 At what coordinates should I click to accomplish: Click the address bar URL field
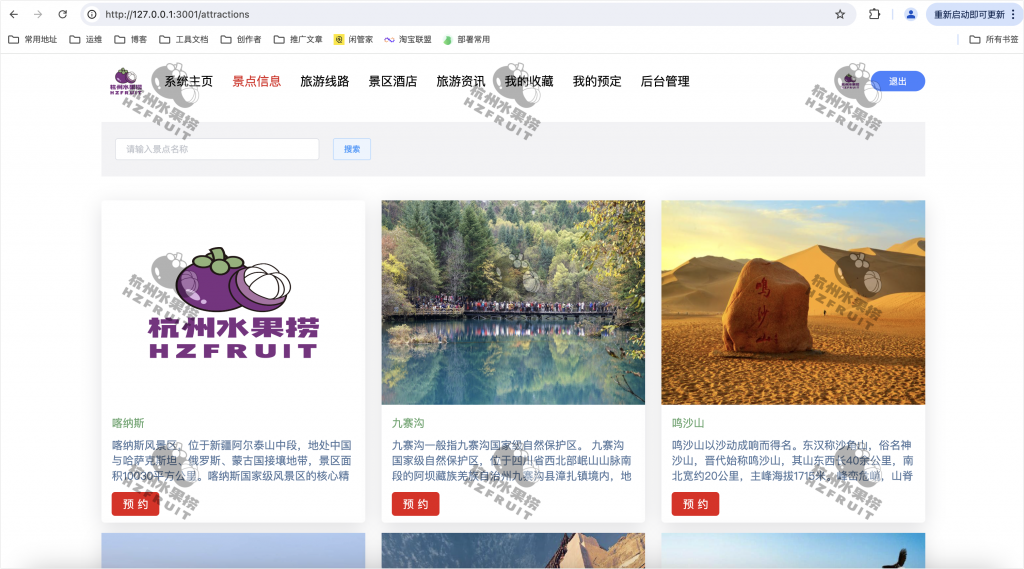coord(467,14)
